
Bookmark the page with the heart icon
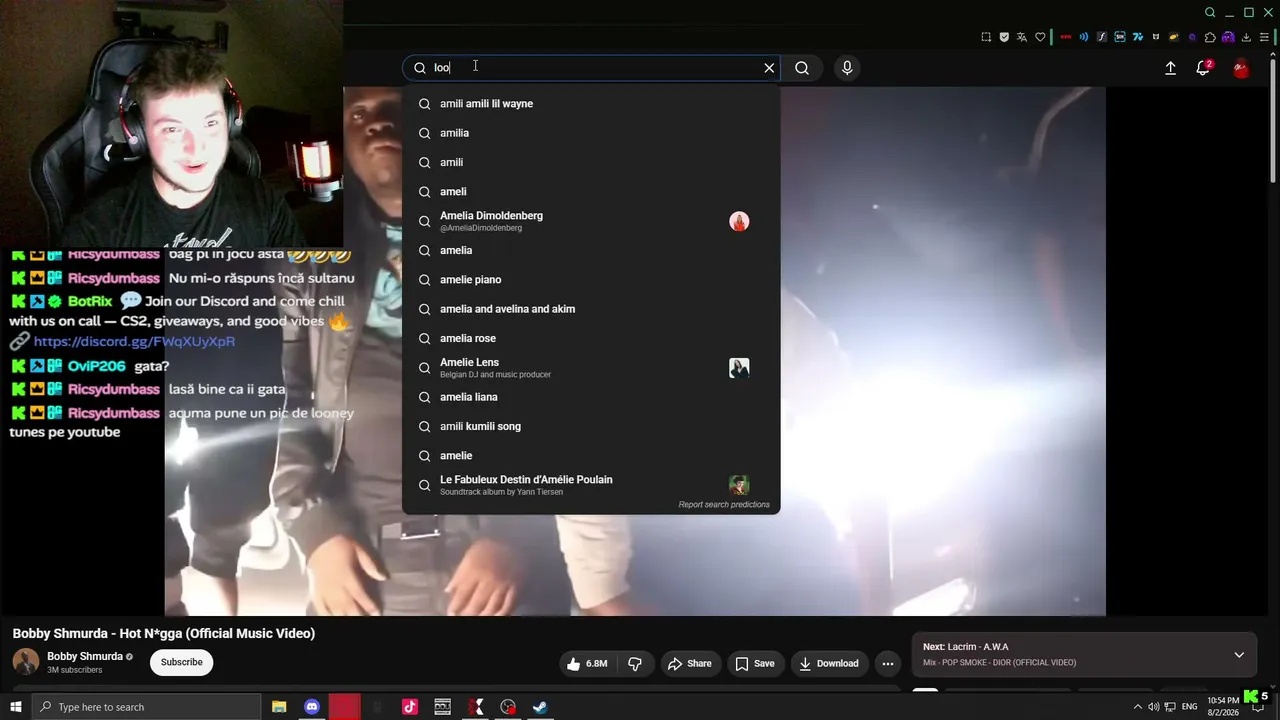point(1040,37)
